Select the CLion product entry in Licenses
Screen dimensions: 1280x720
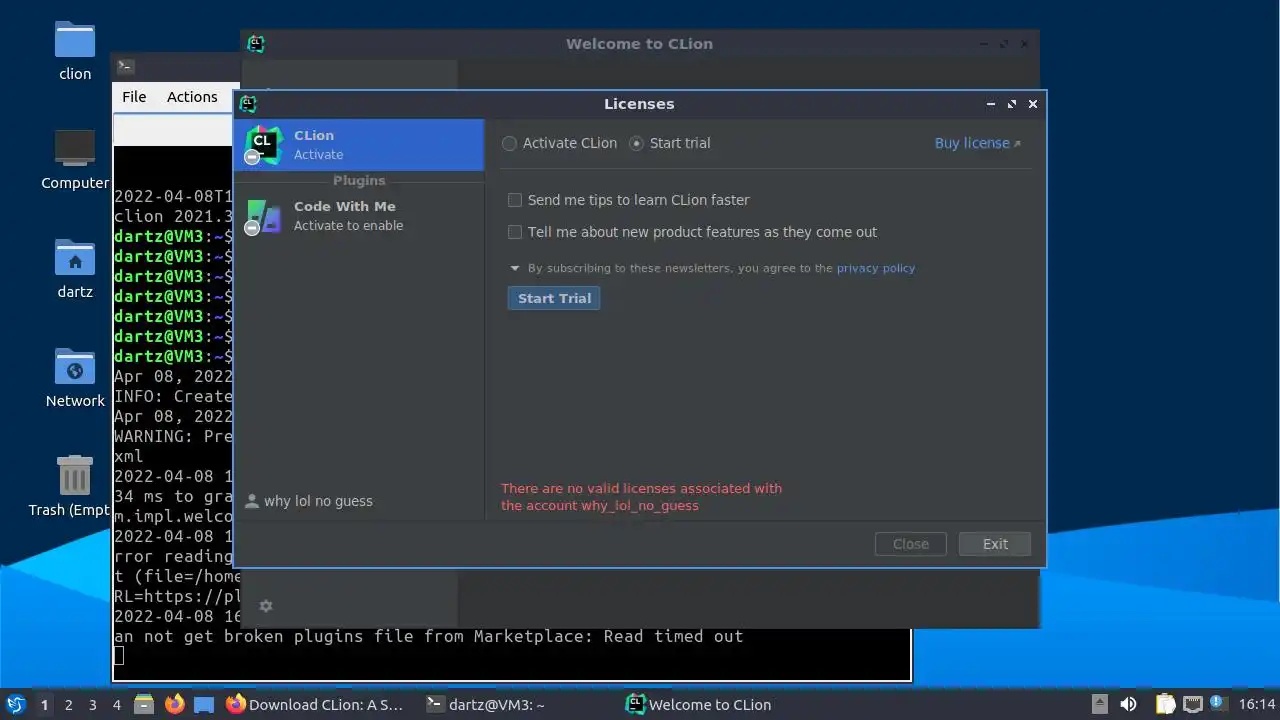click(359, 145)
